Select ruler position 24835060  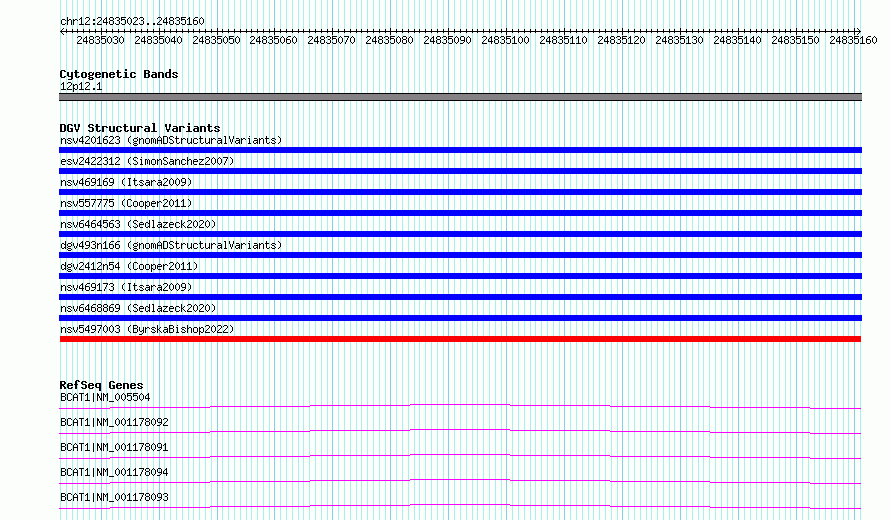click(x=274, y=40)
